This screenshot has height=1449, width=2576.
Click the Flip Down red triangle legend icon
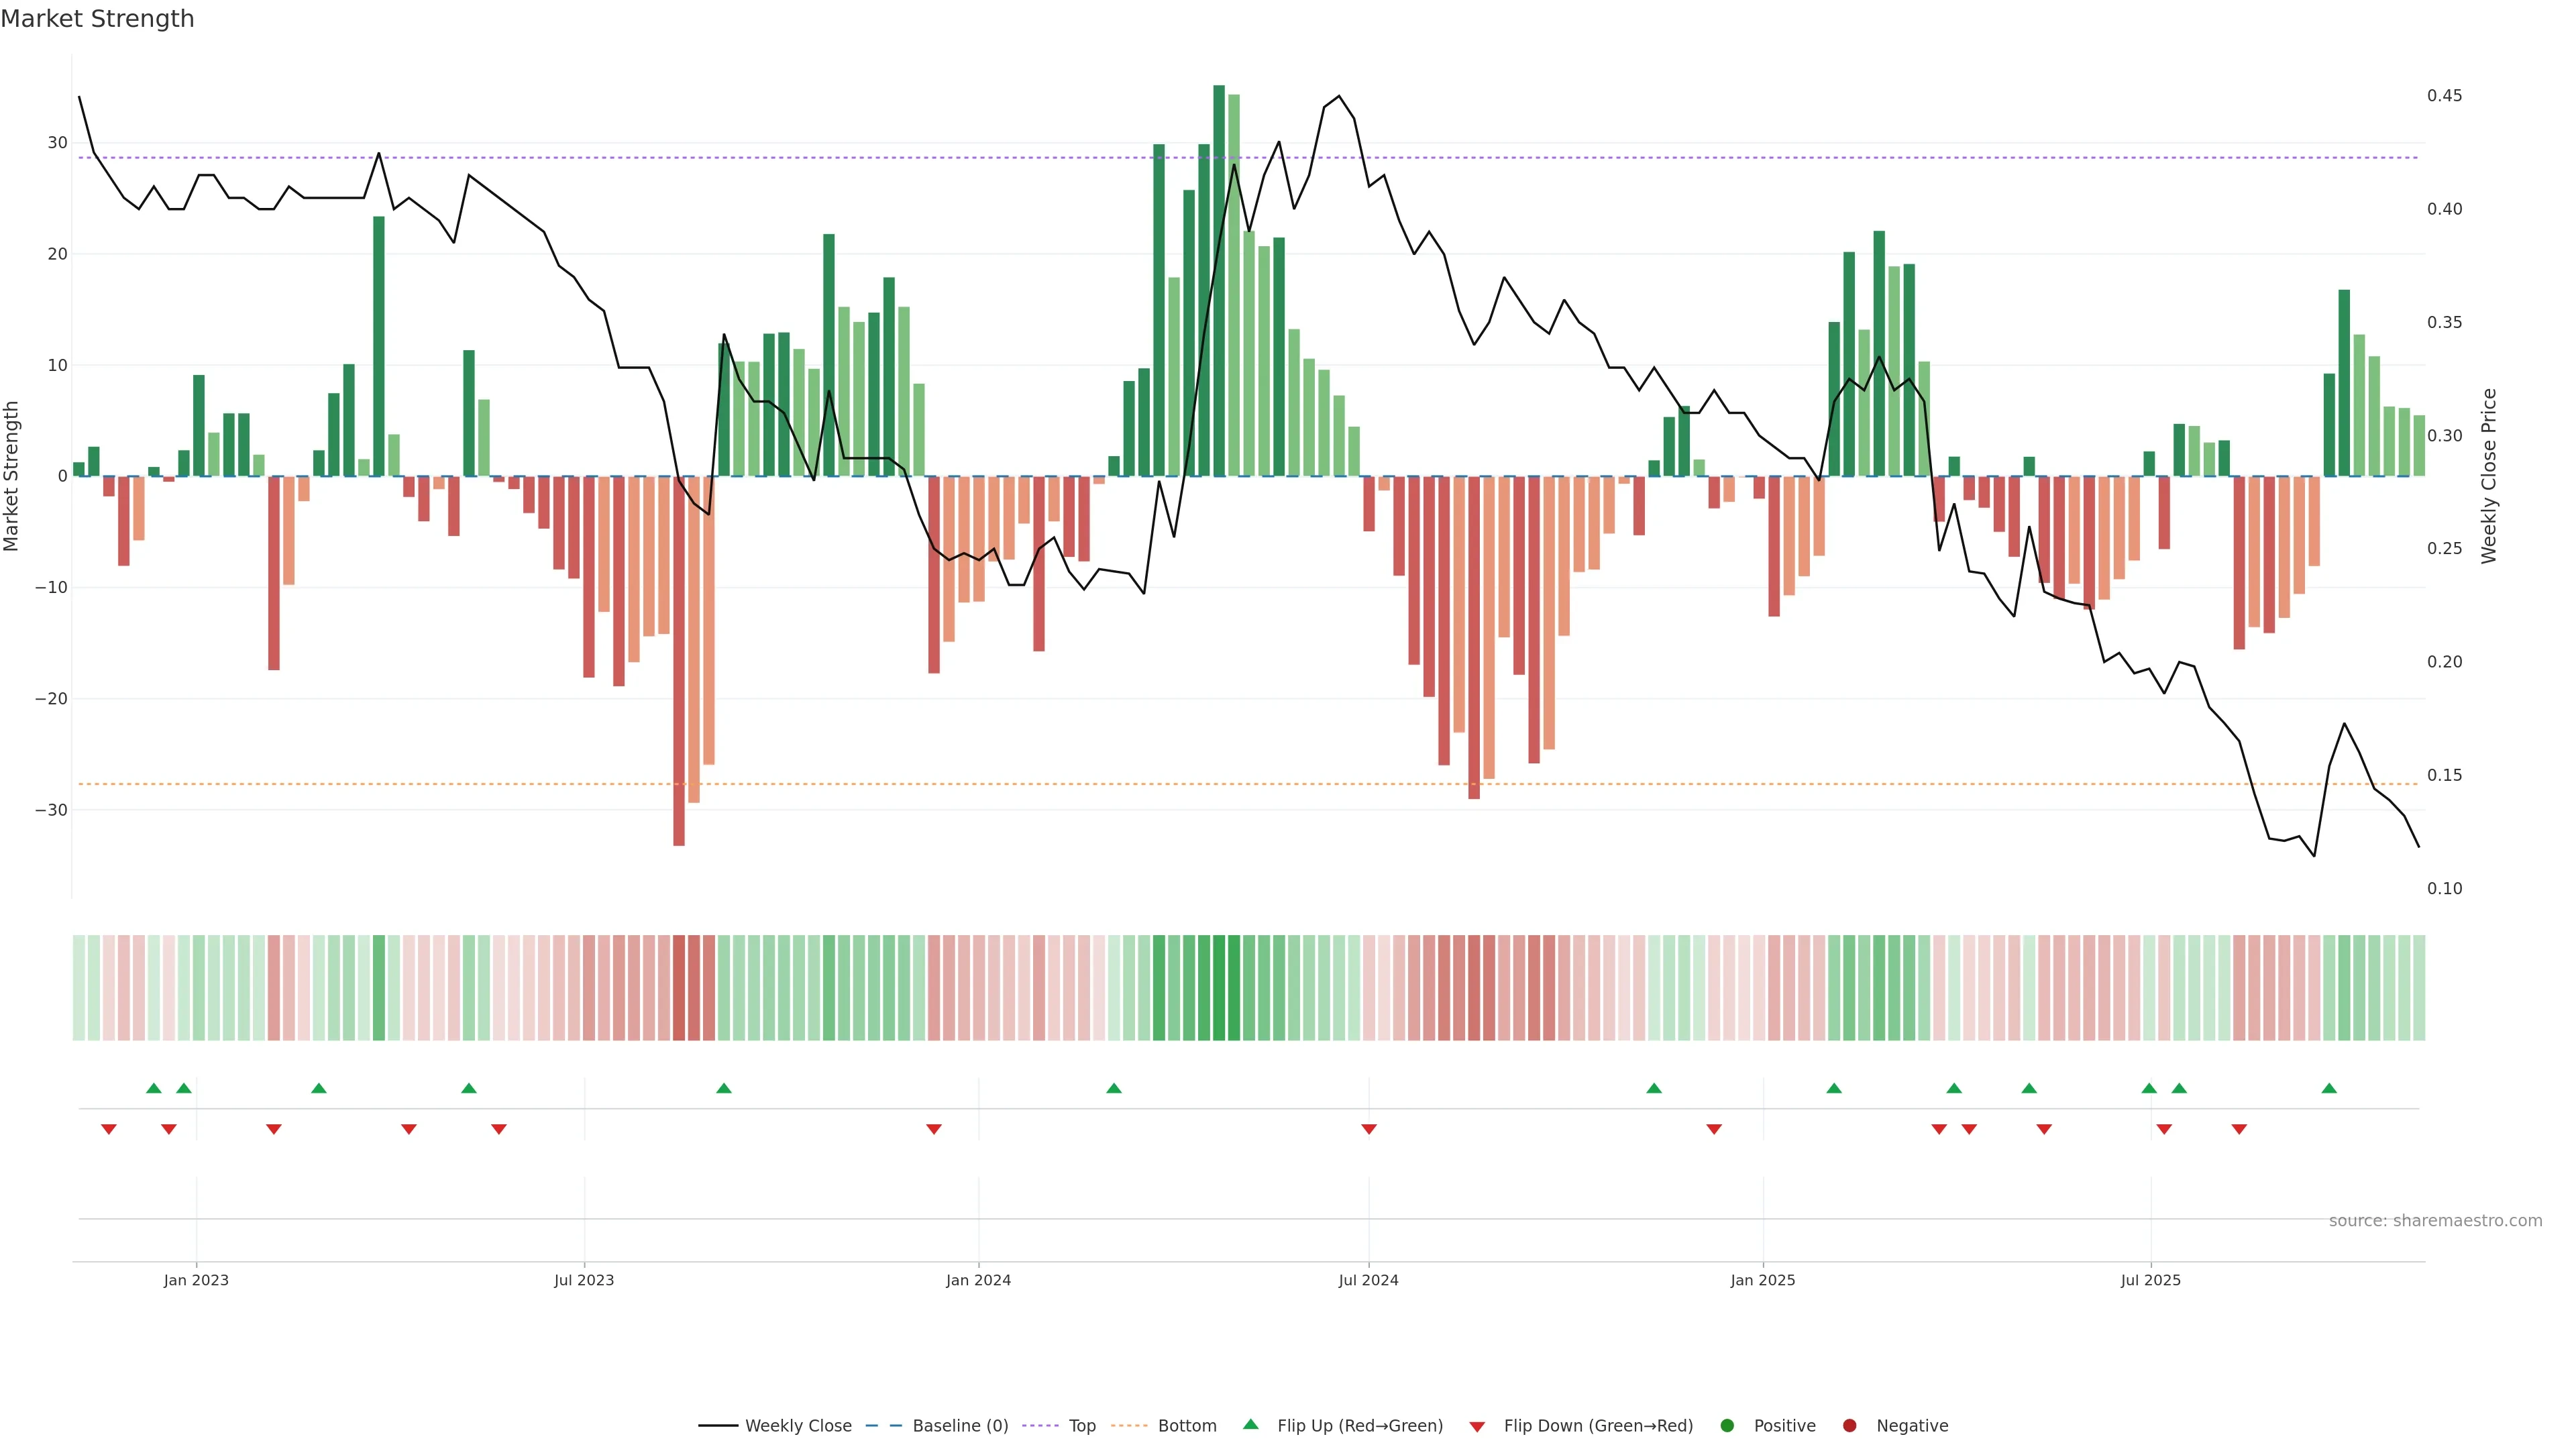(1477, 1427)
